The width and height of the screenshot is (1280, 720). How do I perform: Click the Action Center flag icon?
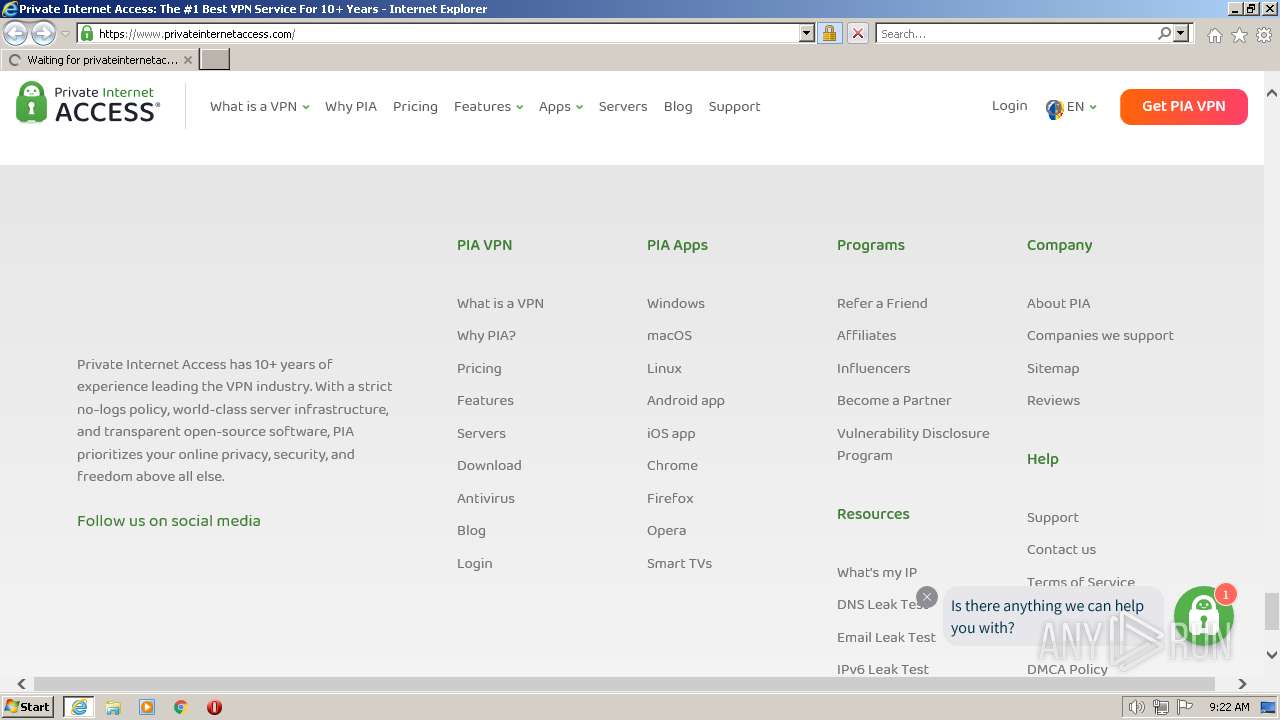pos(1185,707)
